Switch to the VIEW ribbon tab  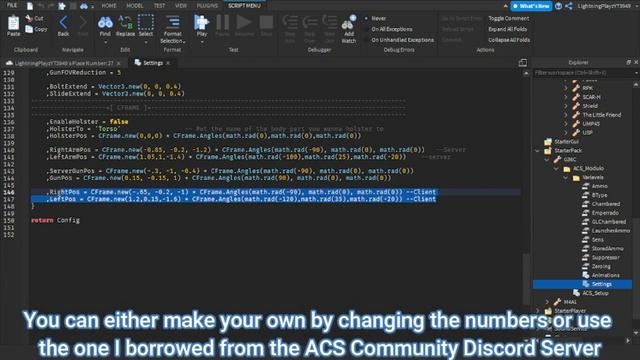pyautogui.click(x=180, y=6)
